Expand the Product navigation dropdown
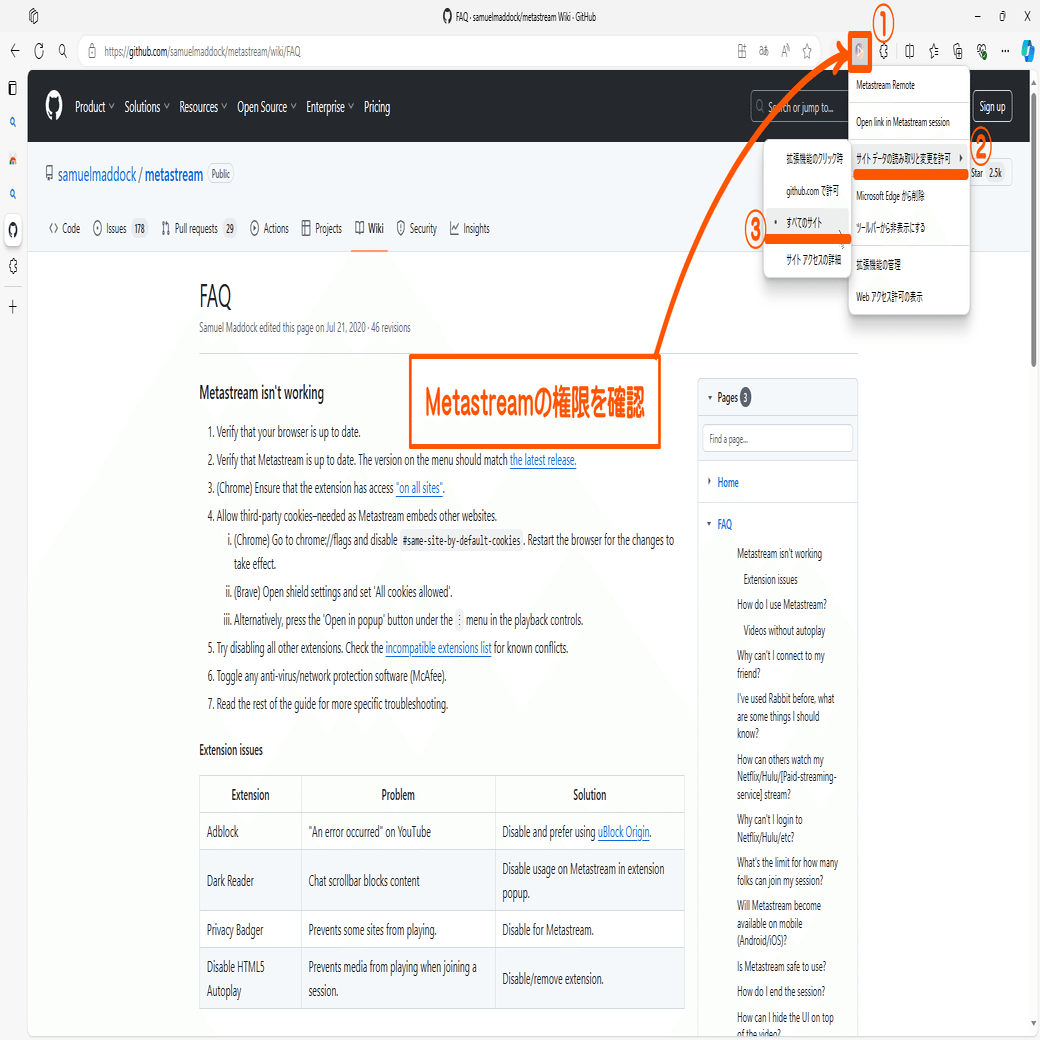 click(x=95, y=107)
